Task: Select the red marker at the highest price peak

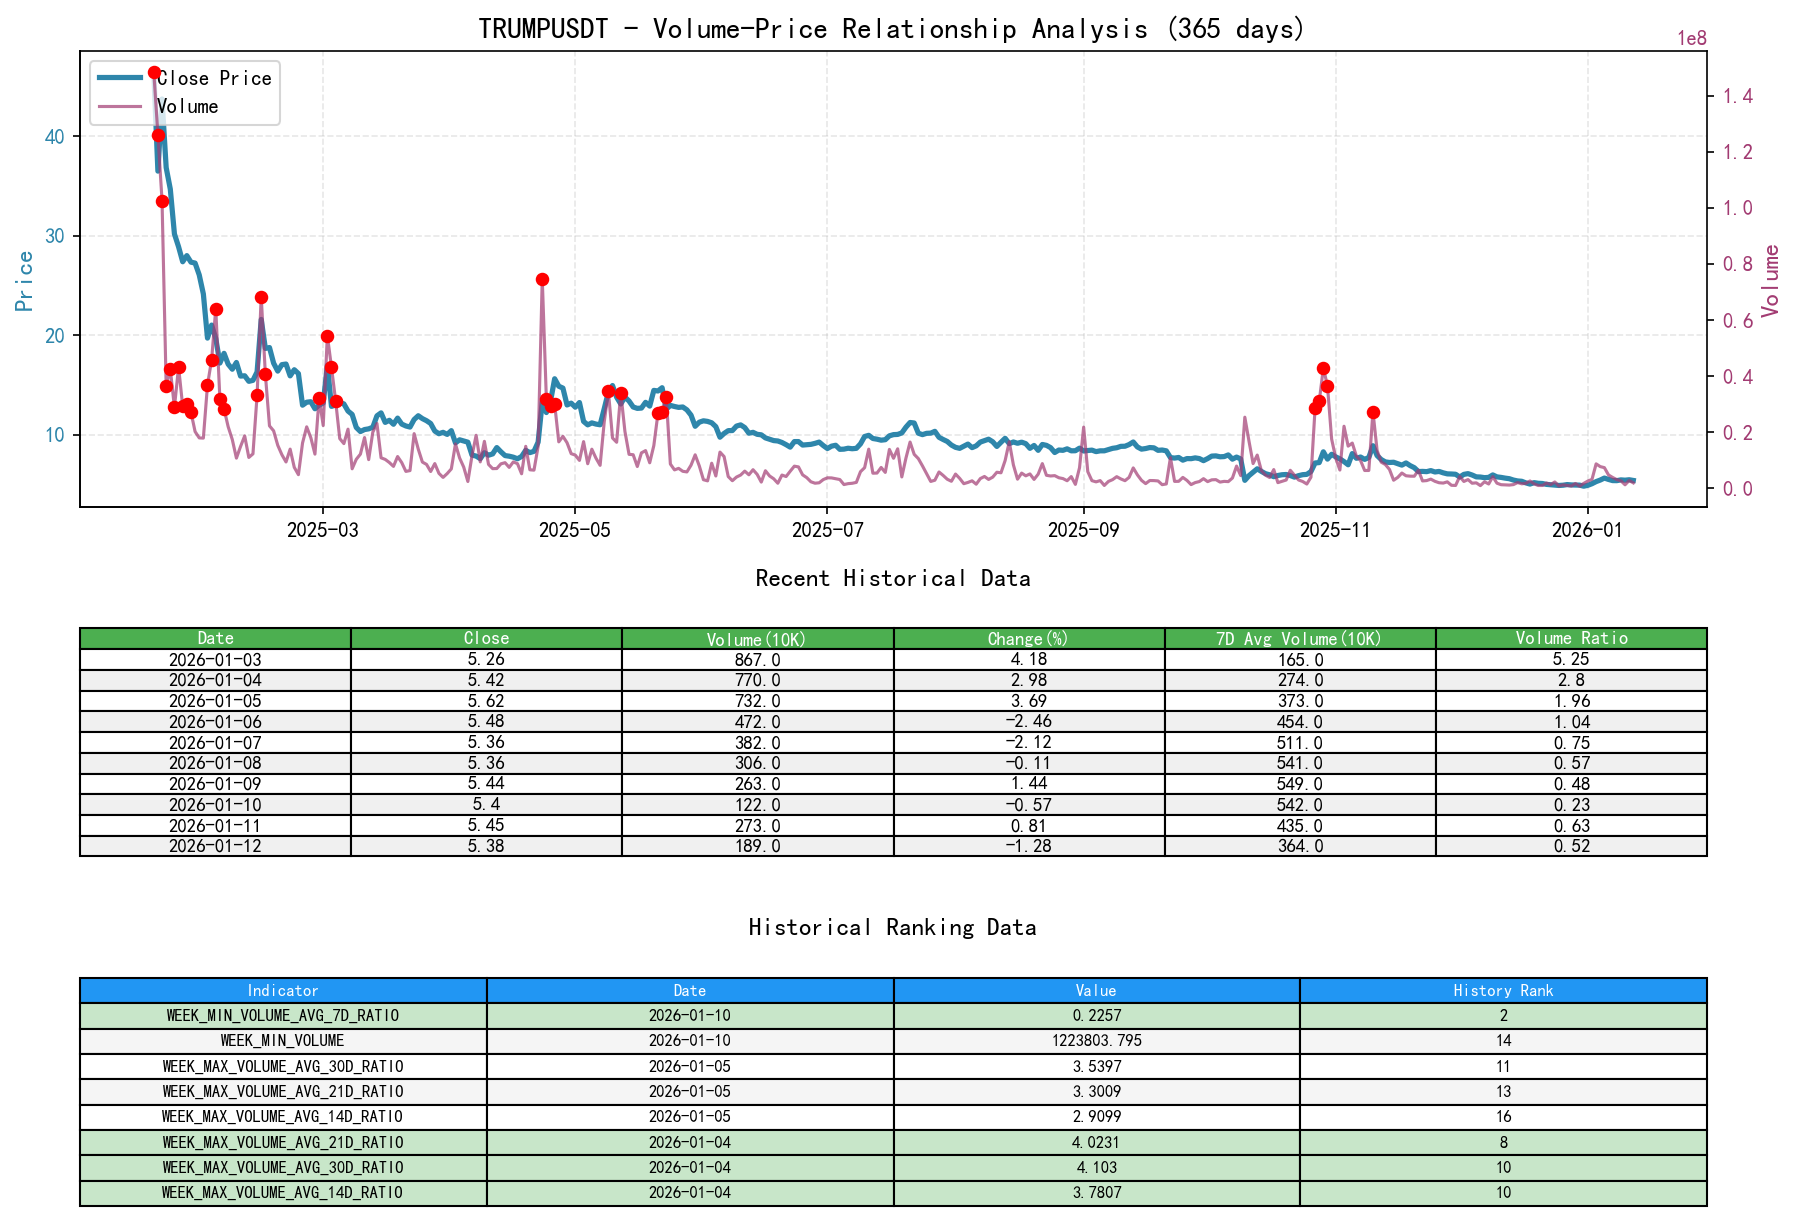Action: pos(155,71)
